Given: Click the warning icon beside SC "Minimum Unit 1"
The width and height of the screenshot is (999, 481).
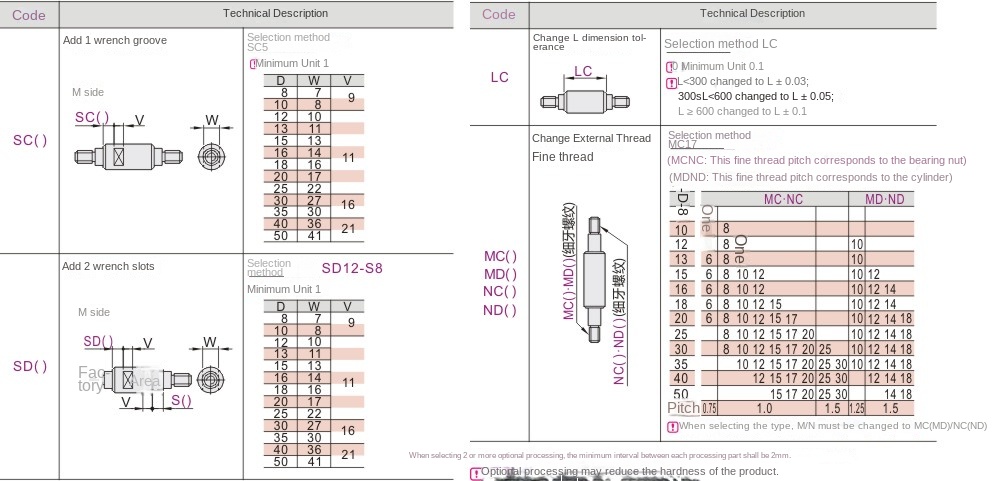Looking at the screenshot, I should [253, 64].
